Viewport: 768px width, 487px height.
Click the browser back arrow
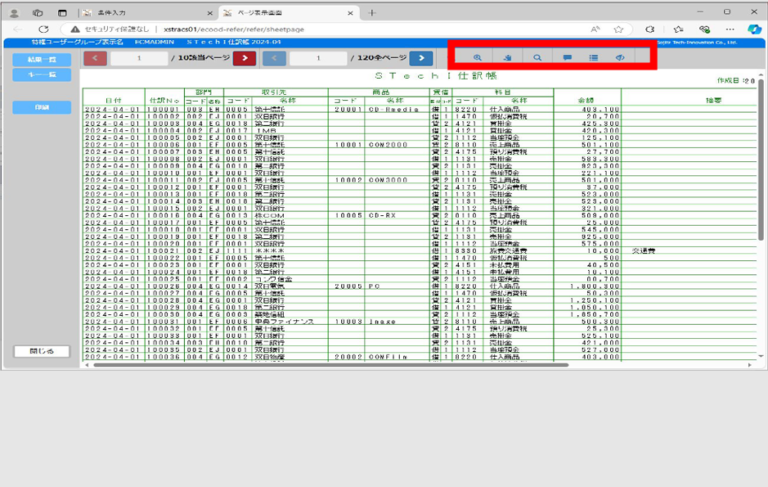pyautogui.click(x=17, y=29)
